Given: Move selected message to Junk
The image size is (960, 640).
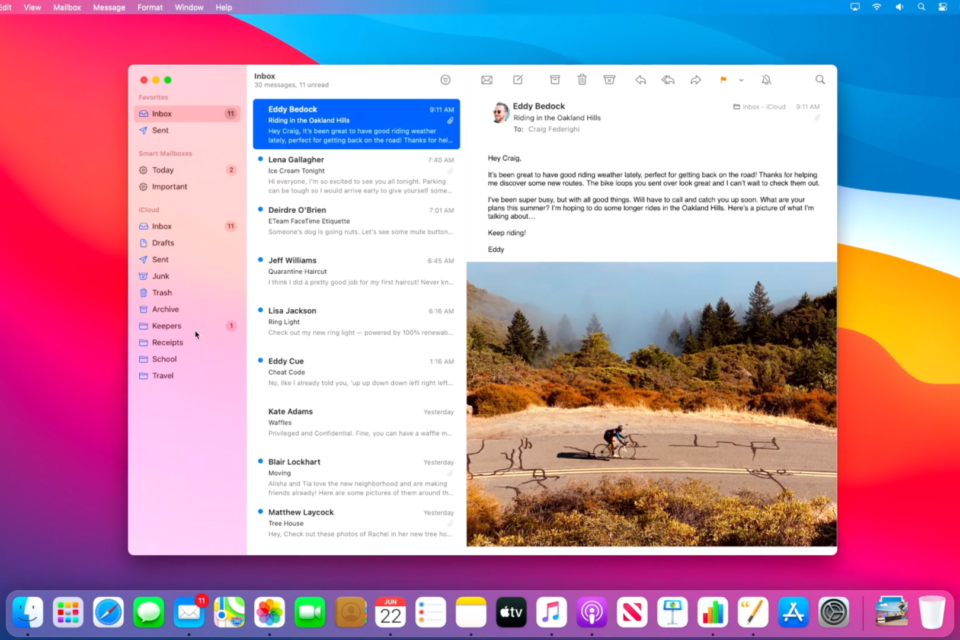Looking at the screenshot, I should tap(609, 80).
